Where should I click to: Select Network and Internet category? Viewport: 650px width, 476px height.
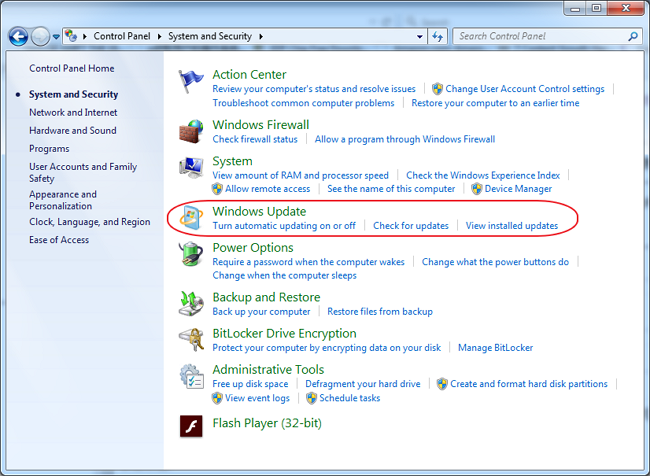pos(73,112)
